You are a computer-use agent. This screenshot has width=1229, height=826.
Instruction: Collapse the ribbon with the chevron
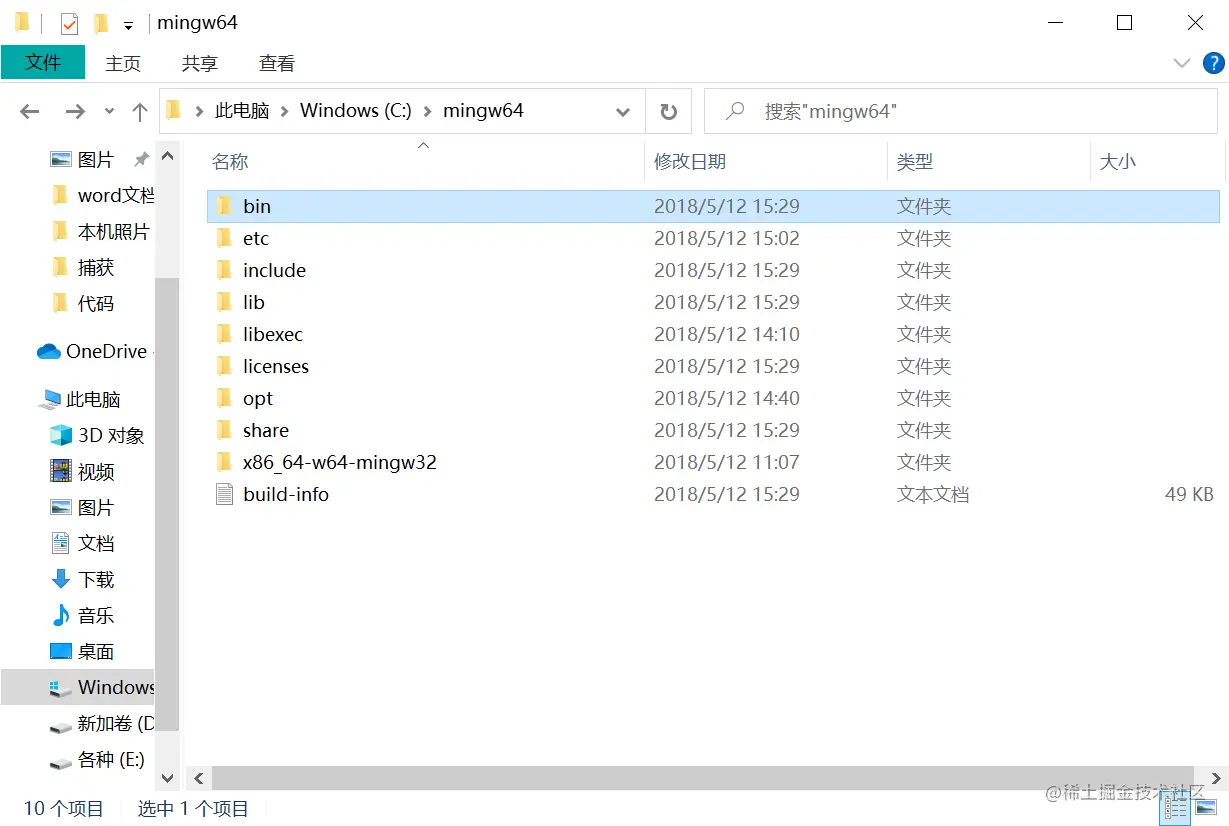[1181, 63]
